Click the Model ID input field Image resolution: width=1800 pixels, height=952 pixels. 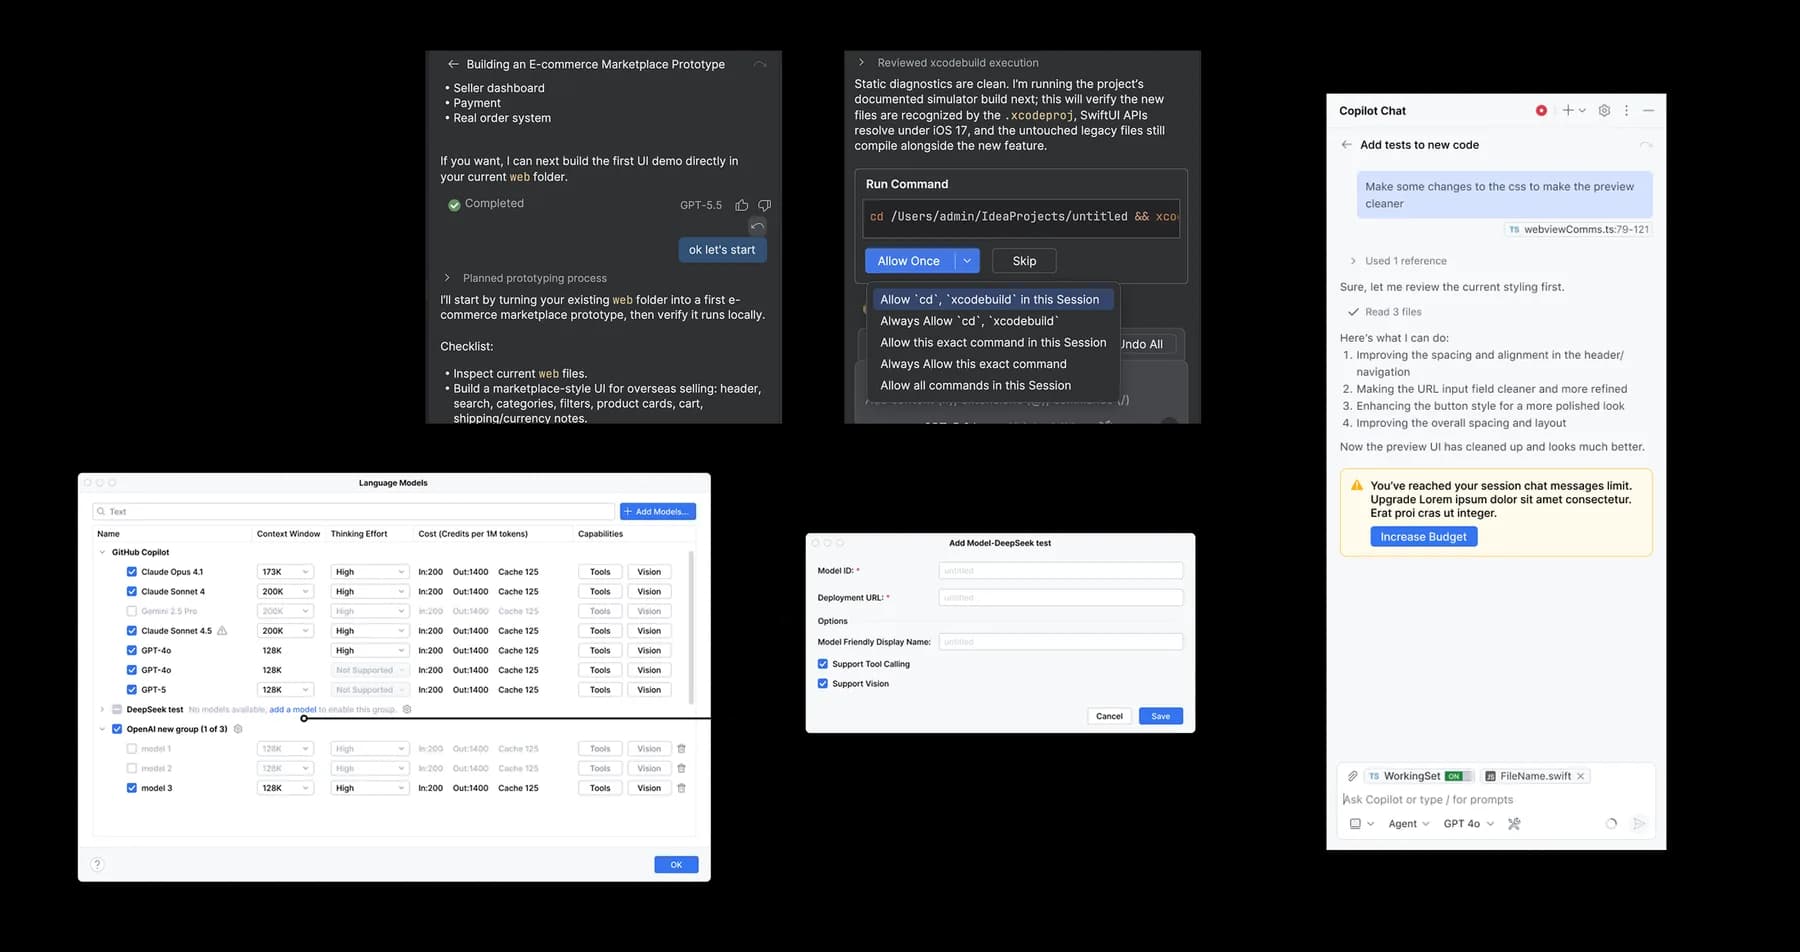tap(1061, 571)
